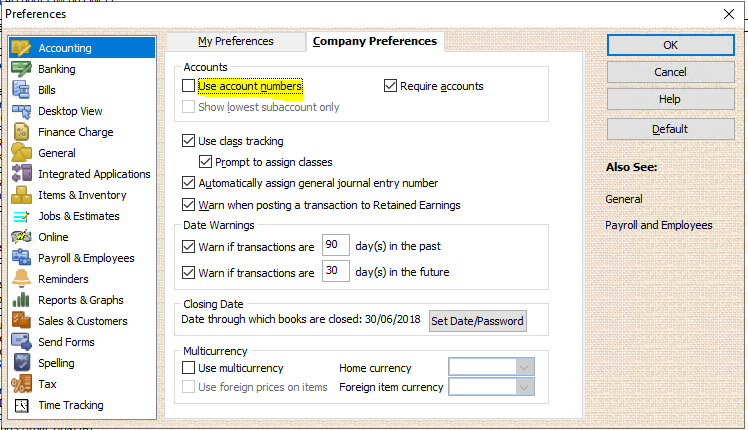This screenshot has width=748, height=430.
Task: Select the Spelling preferences icon
Action: coord(21,363)
